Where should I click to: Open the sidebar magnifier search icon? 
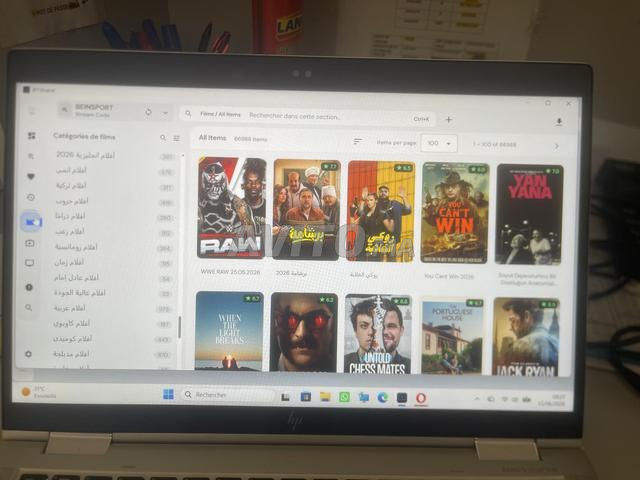tap(29, 307)
